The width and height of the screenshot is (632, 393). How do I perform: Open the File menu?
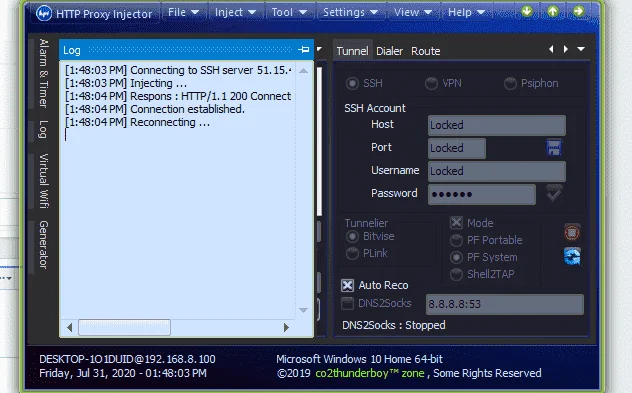pos(183,12)
